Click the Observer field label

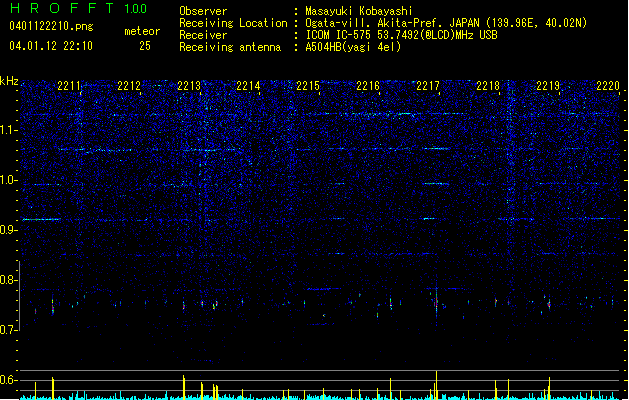tap(203, 11)
